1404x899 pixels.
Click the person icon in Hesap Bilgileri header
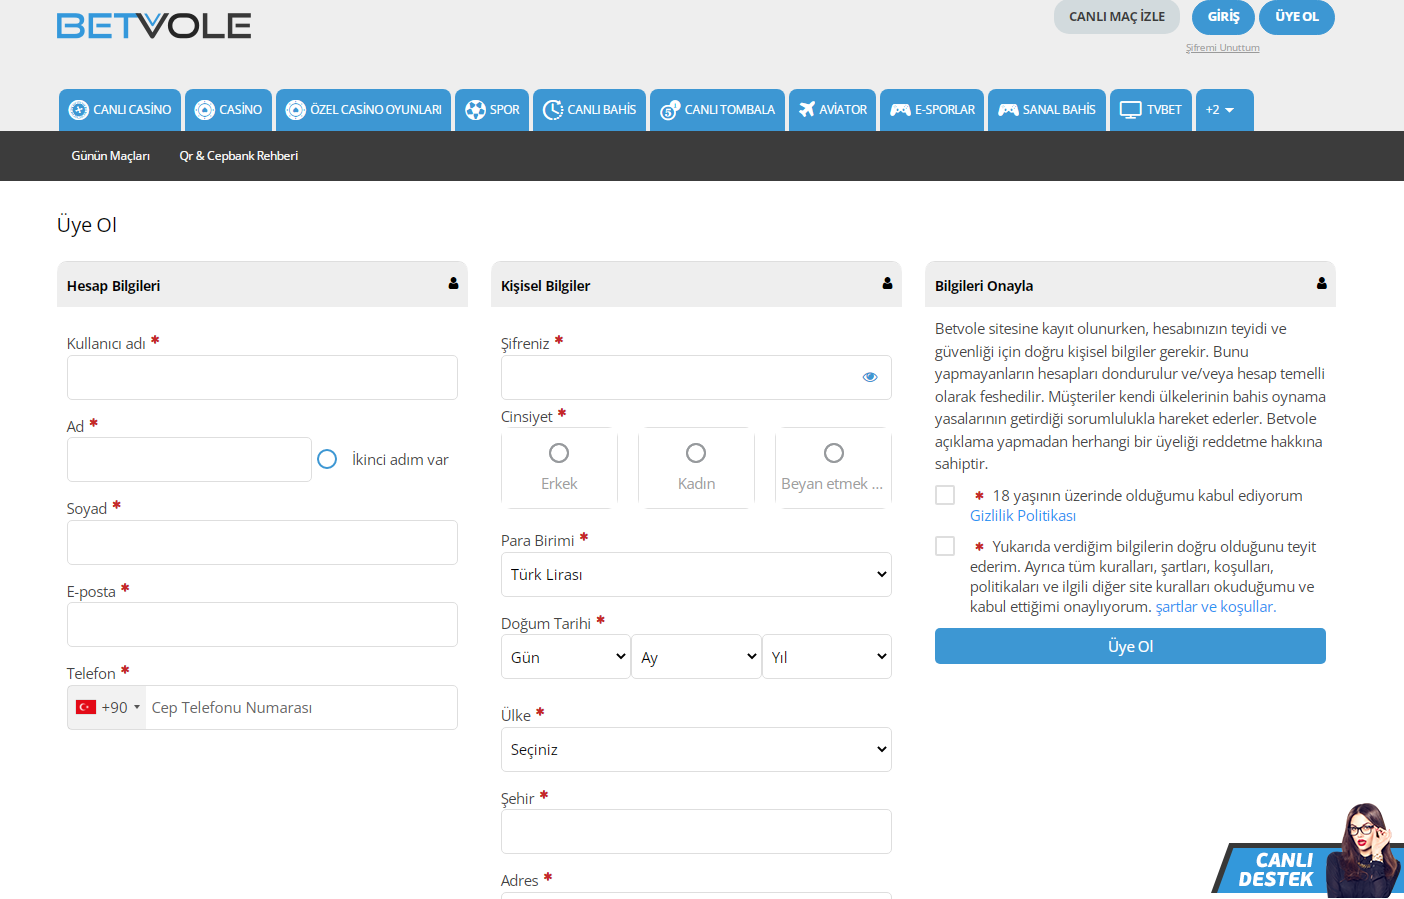coord(453,284)
